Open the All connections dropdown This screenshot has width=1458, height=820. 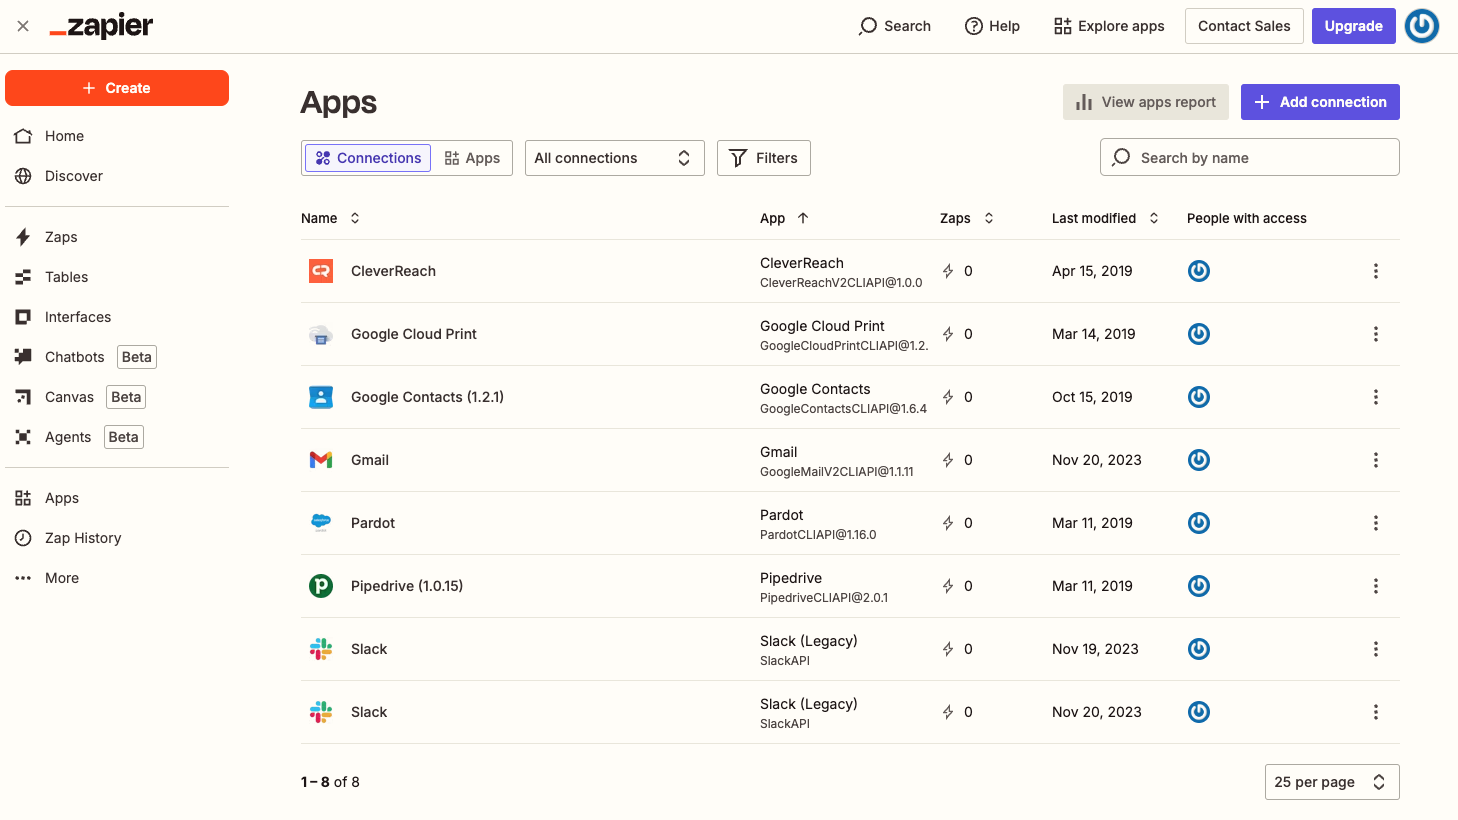tap(614, 158)
